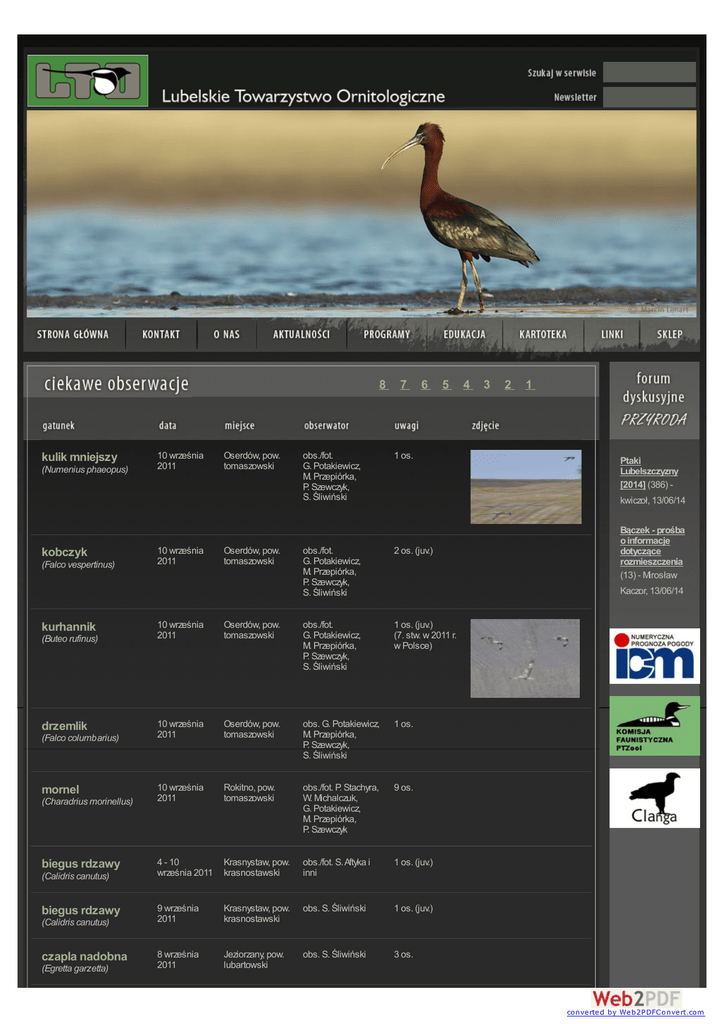Open the ICM weather forecast banner
Screen dimensions: 724x1024
654,656
